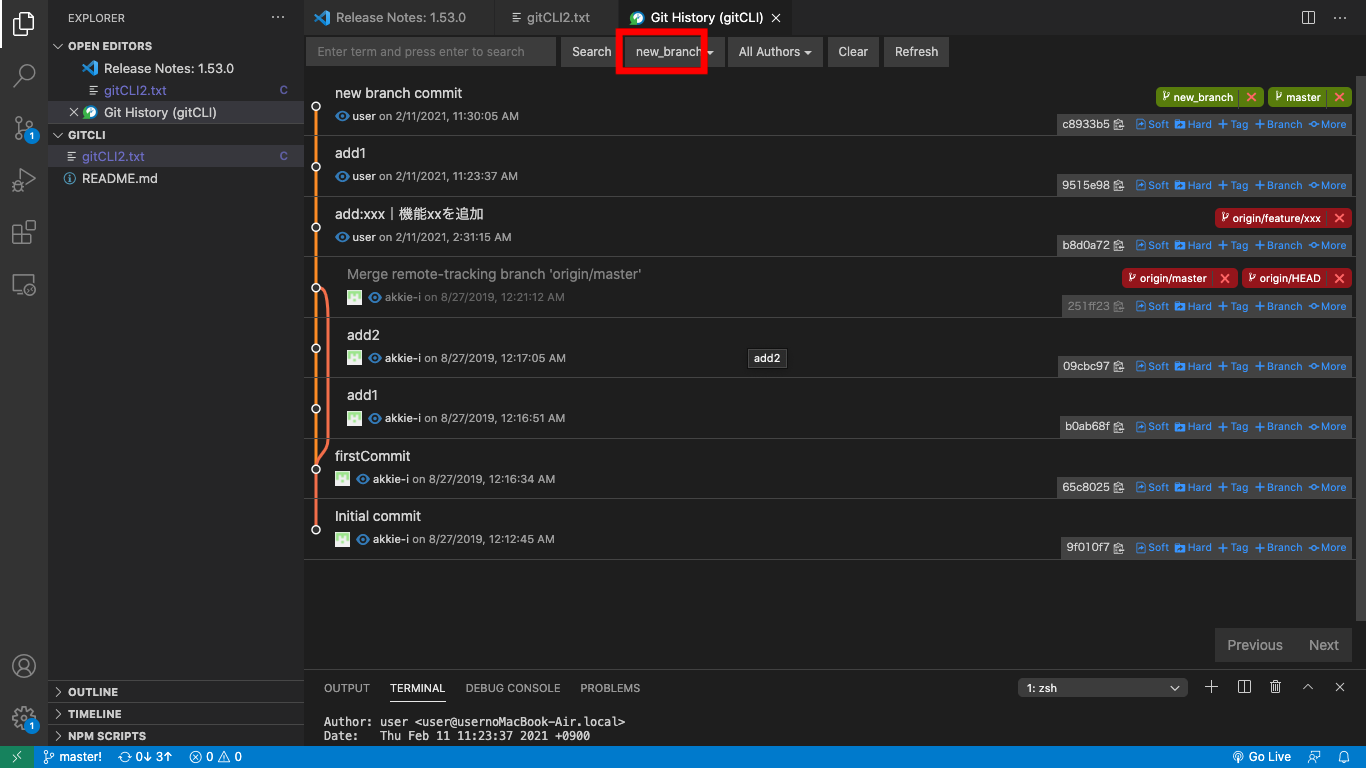1366x768 pixels.
Task: Copy the commit hash c8933b5
Action: click(1119, 125)
